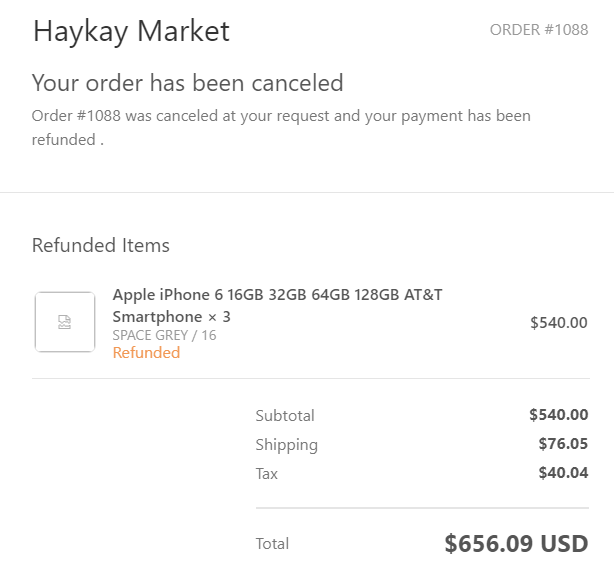Image resolution: width=614 pixels, height=568 pixels.
Task: Click the '× 3' quantity on the product line
Action: click(x=219, y=316)
